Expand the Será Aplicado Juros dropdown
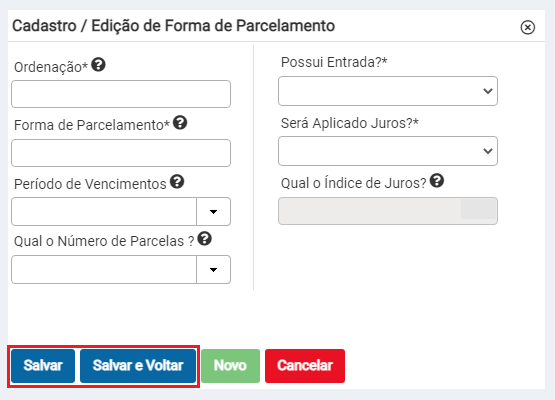This screenshot has width=555, height=400. click(x=388, y=151)
